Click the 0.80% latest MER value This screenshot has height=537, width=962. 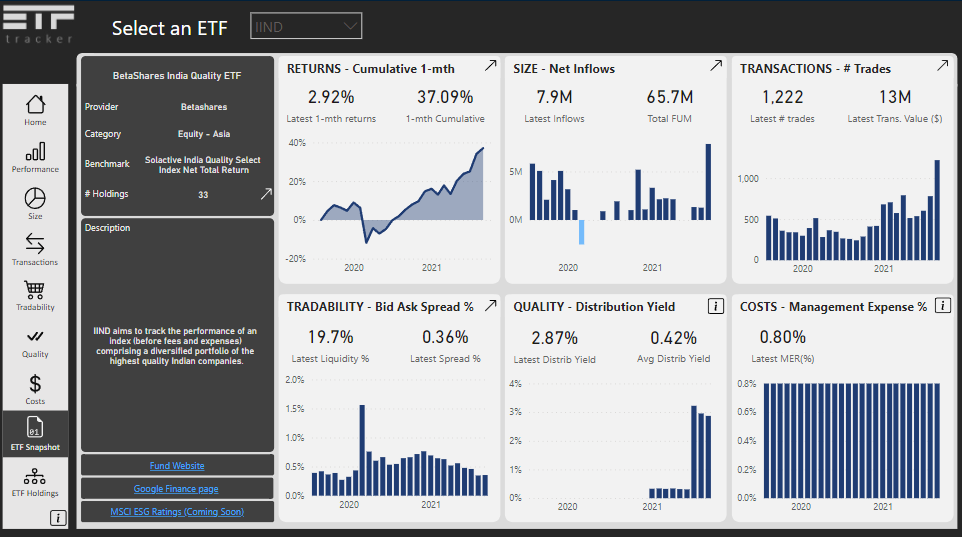coord(782,338)
